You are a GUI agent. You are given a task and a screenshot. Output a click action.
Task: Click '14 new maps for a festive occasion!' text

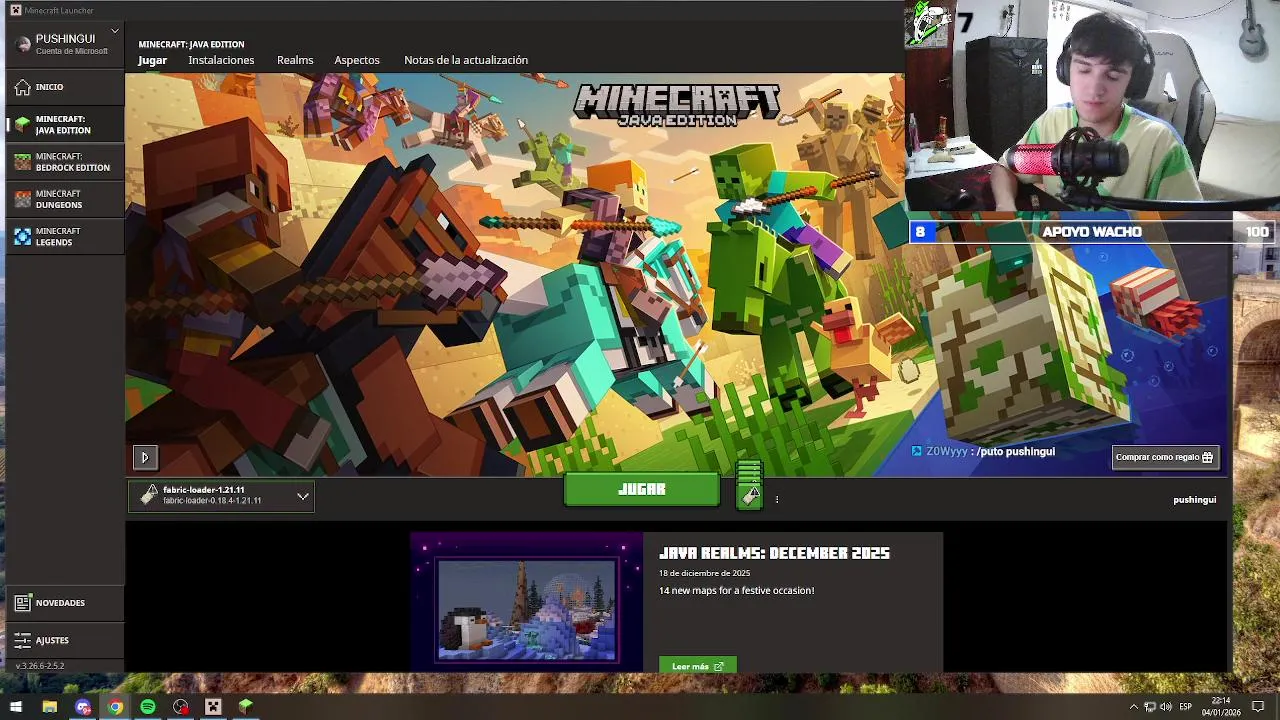736,591
